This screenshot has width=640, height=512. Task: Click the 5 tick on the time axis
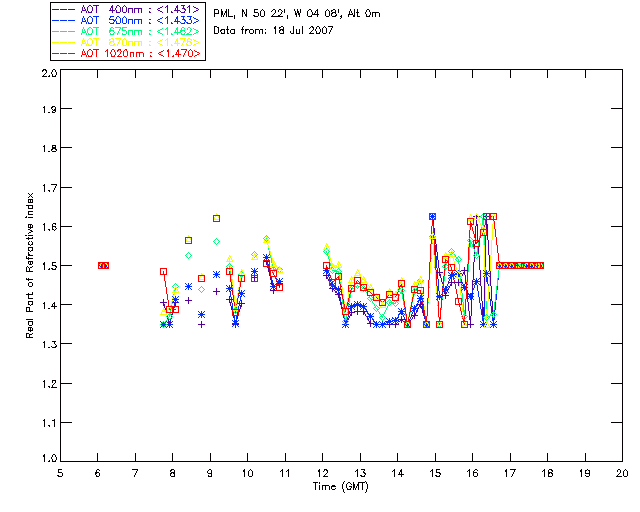point(61,473)
